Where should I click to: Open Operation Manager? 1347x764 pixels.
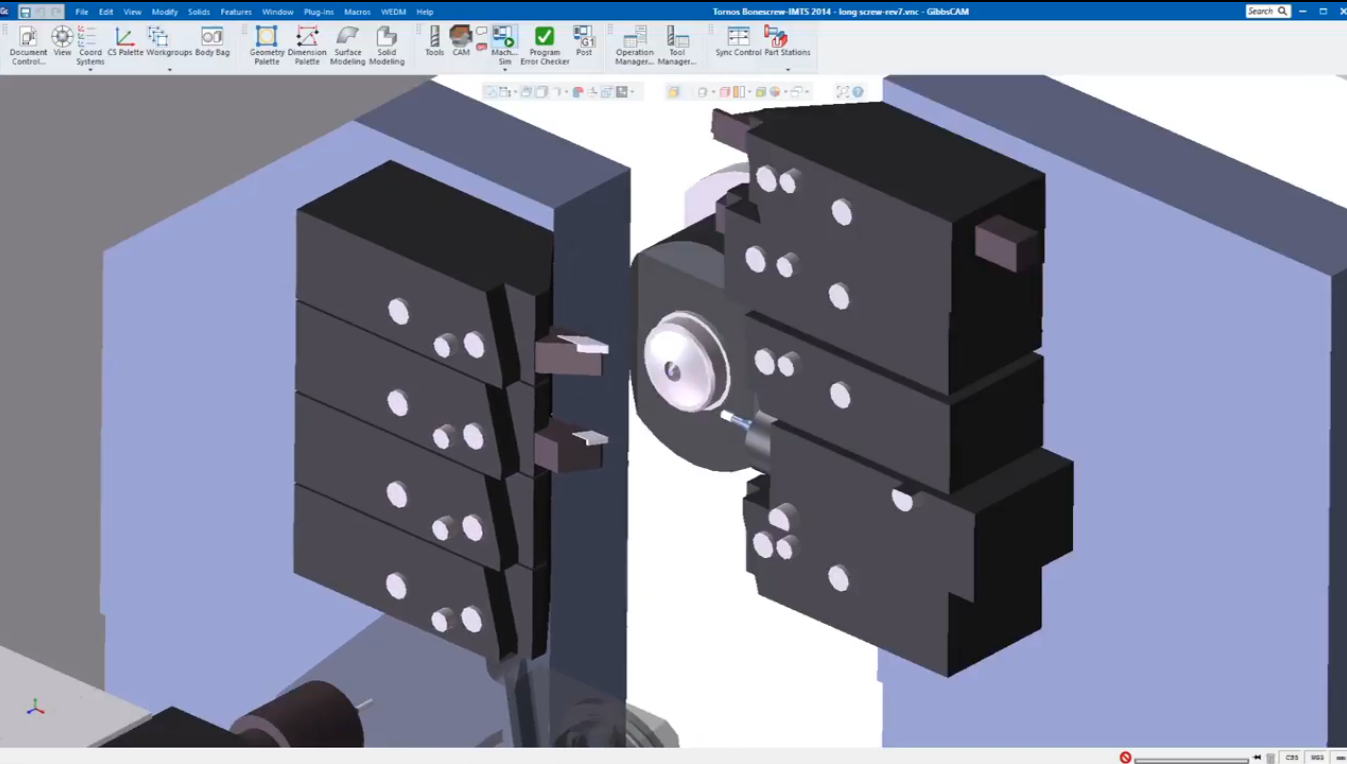point(634,46)
